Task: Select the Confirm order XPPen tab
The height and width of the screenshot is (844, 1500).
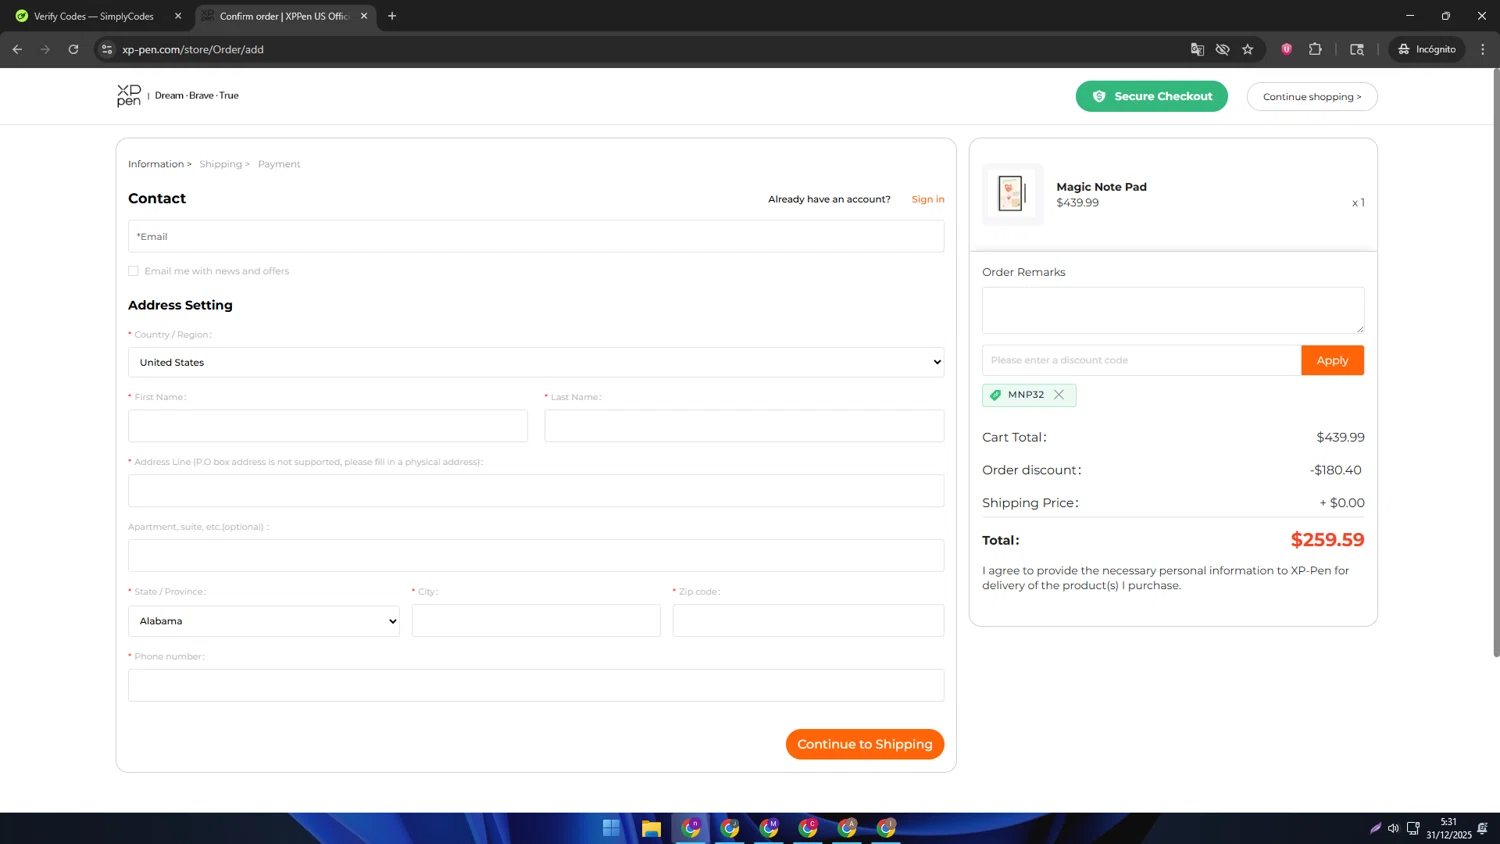Action: tap(285, 16)
